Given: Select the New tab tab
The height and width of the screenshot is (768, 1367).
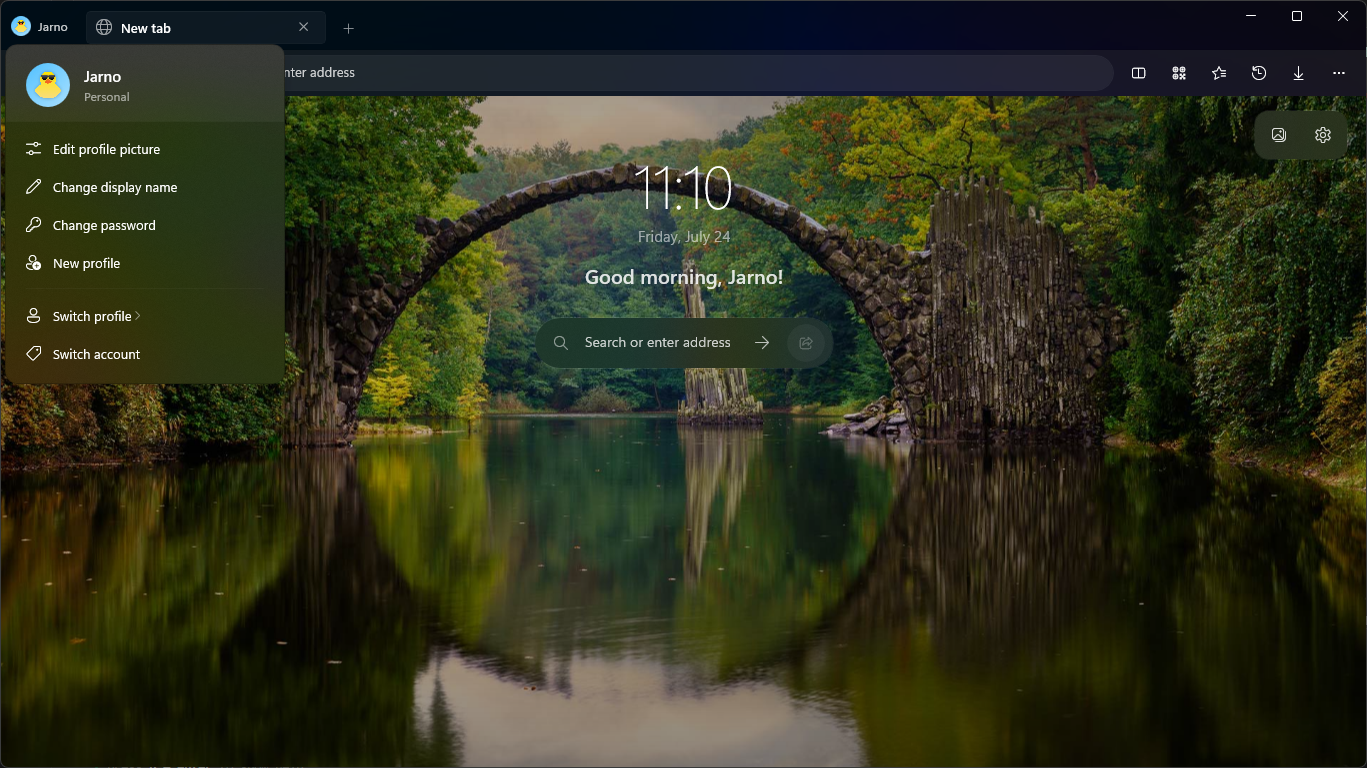Looking at the screenshot, I should (205, 28).
